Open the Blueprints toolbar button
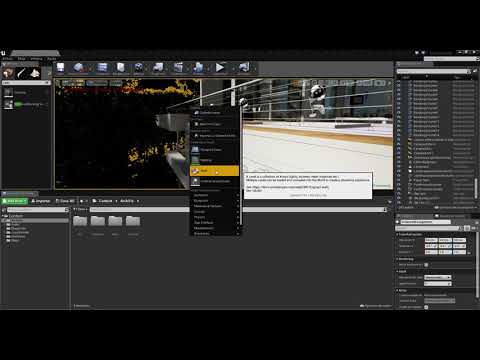This screenshot has width=480, height=360. coord(158,68)
